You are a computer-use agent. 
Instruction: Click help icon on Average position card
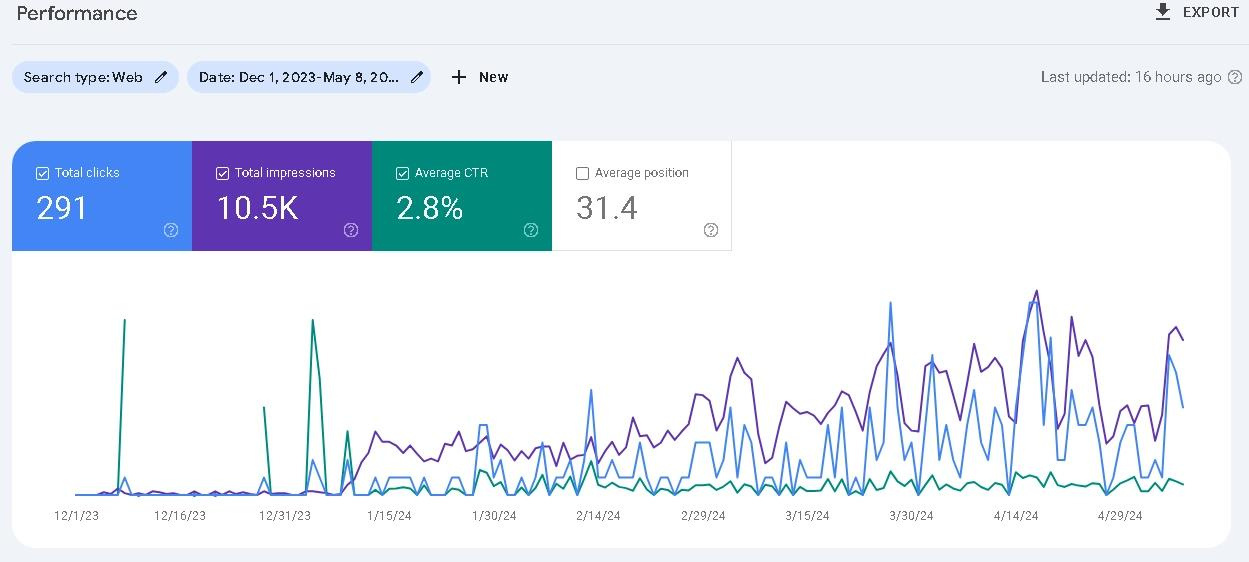pyautogui.click(x=711, y=230)
